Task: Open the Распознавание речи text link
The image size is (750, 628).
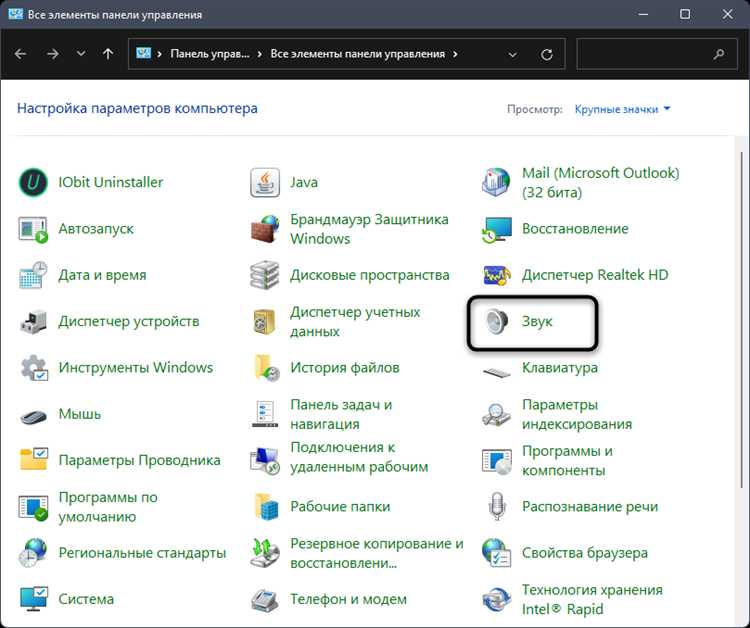Action: pos(590,507)
